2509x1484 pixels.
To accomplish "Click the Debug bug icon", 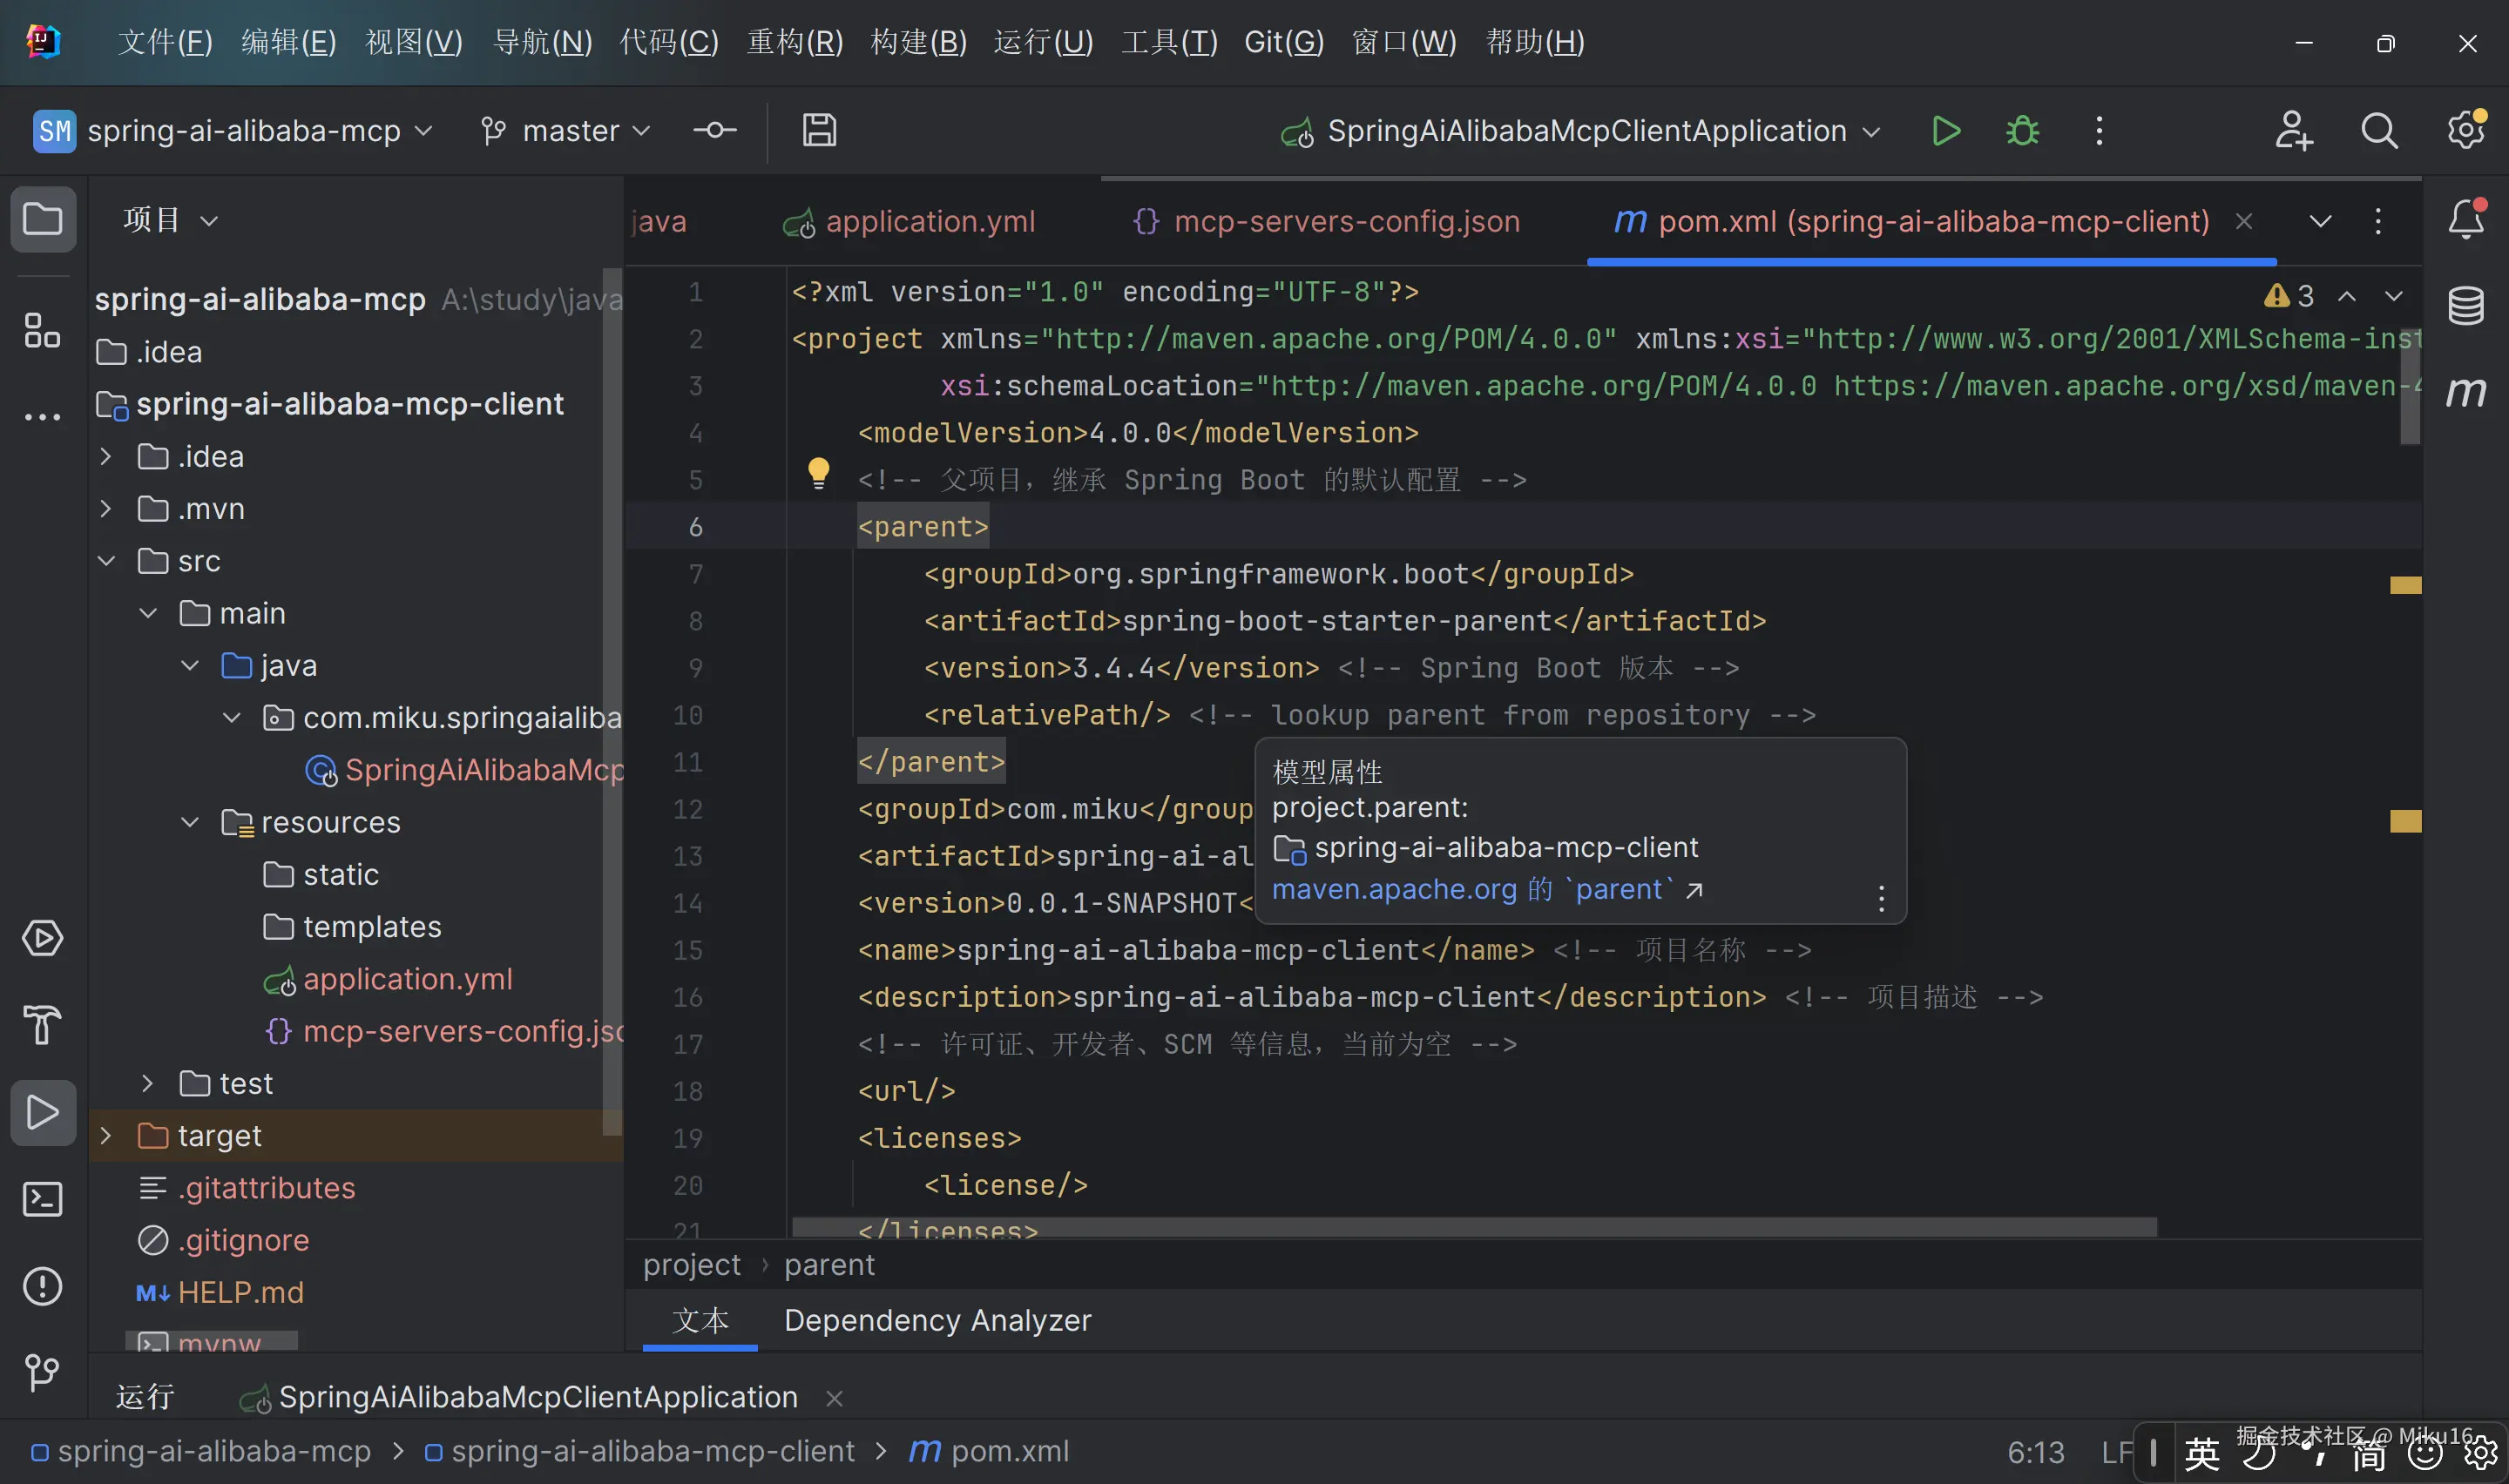I will coord(2022,131).
